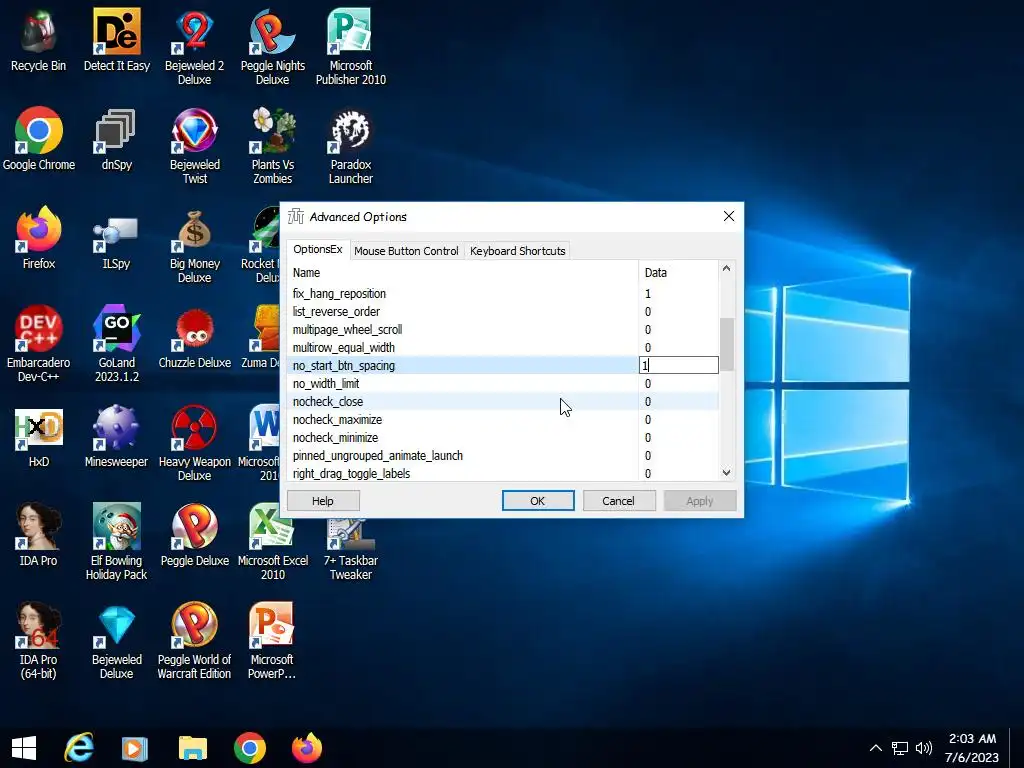Screen dimensions: 1024x768
Task: Click the Embarcadero Dev-C++ shortcut
Action: pos(39,344)
